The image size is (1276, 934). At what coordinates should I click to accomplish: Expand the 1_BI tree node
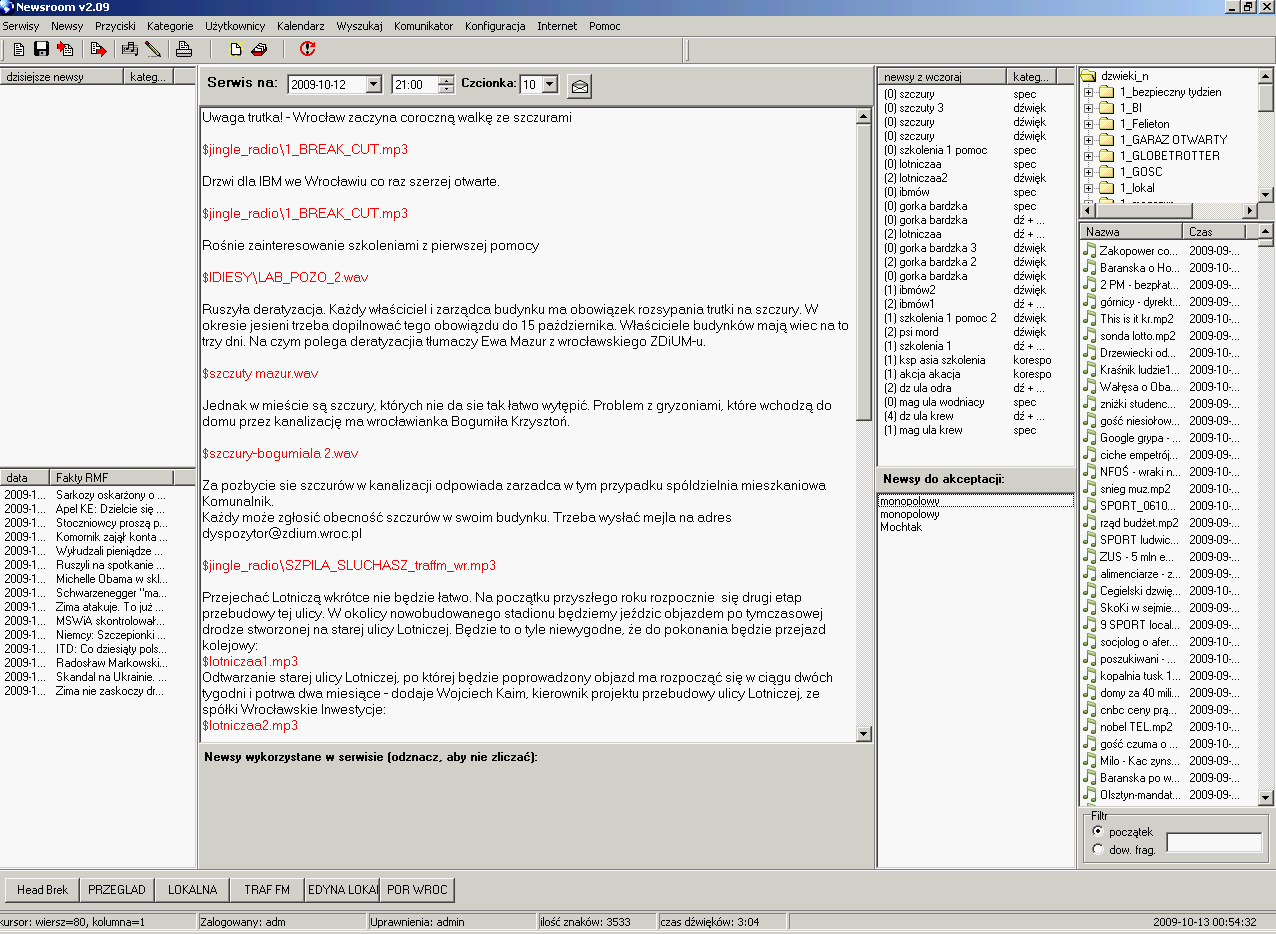pyautogui.click(x=1089, y=108)
